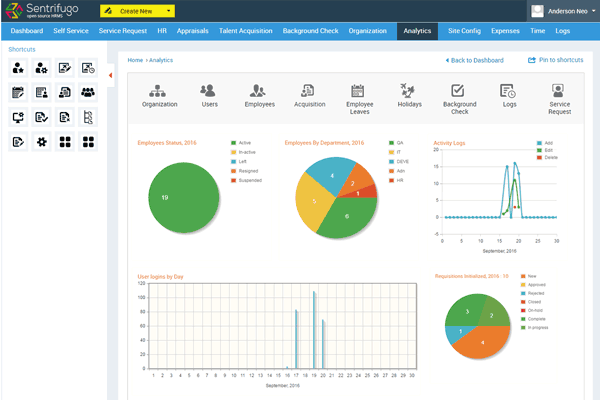Go to the Talent Acquisition menu
Viewport: 600px width, 400px height.
(x=244, y=31)
